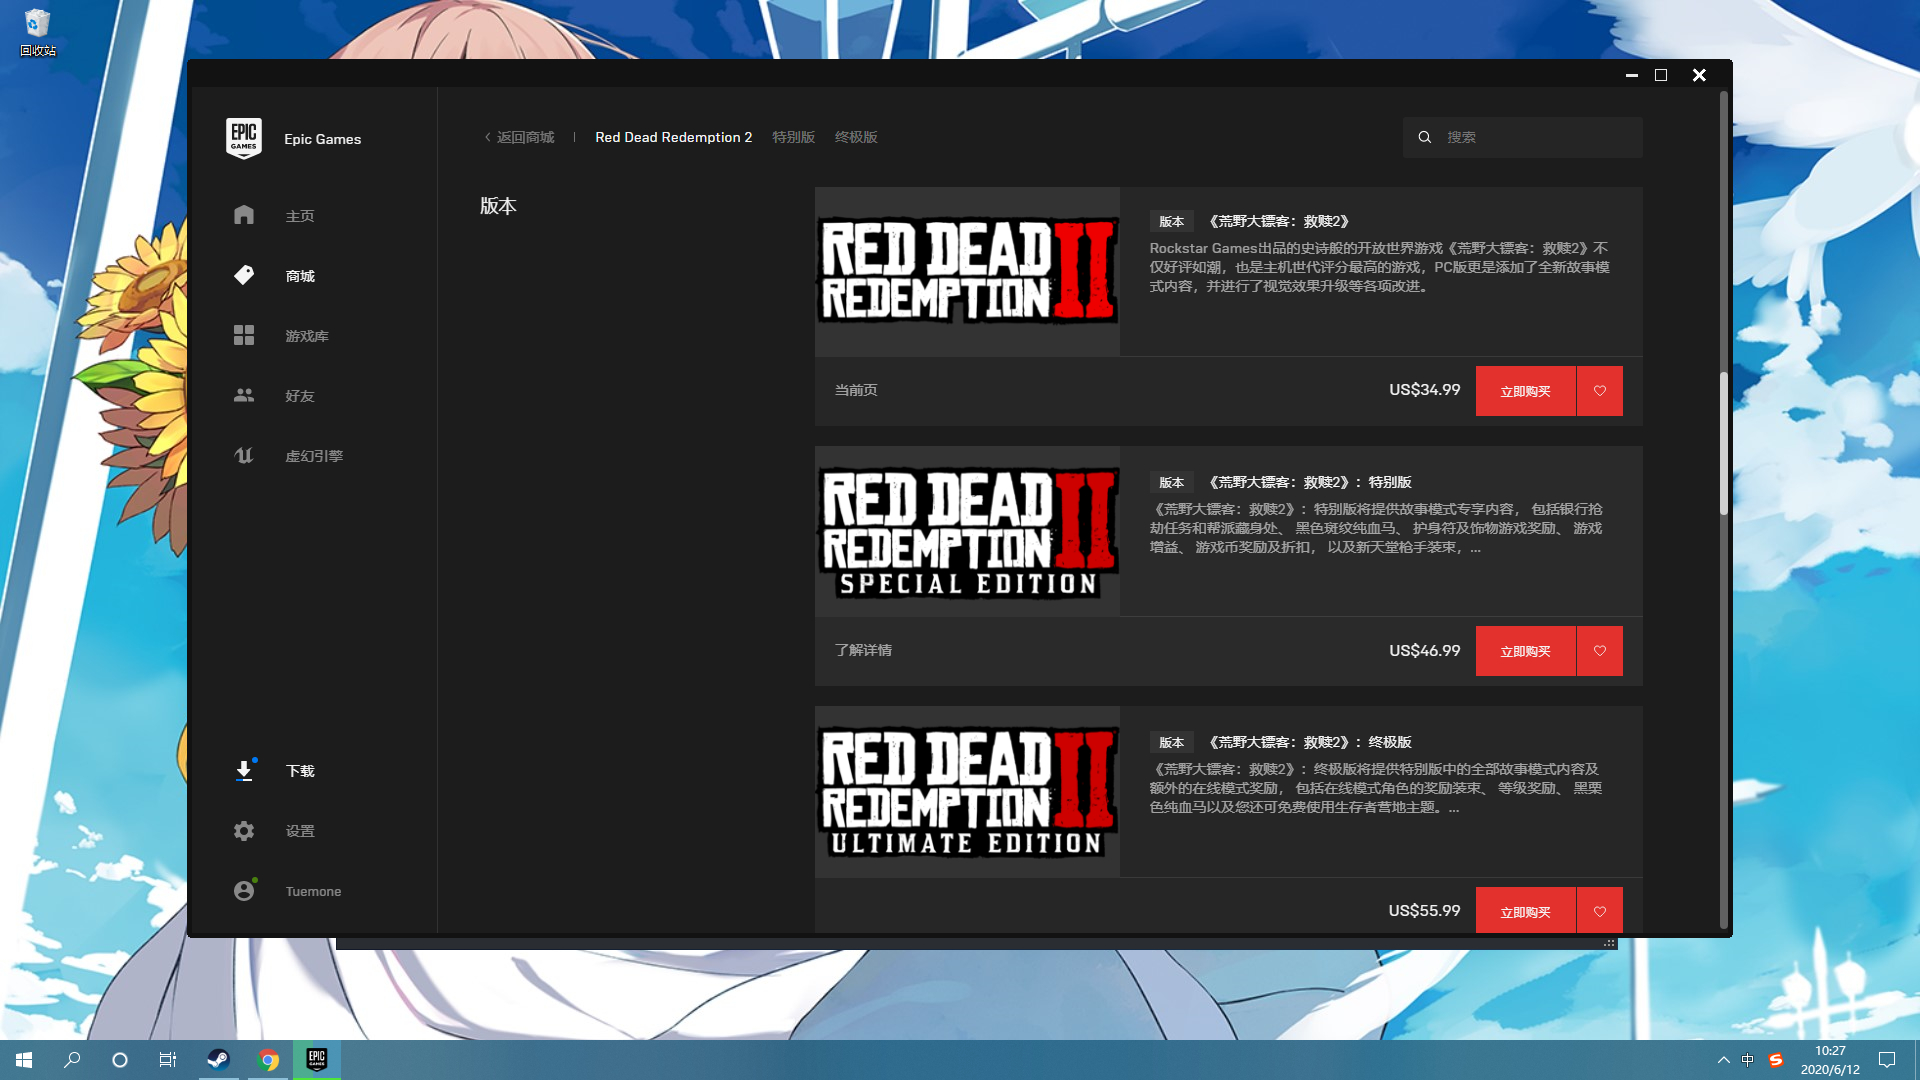
Task: Click the store page vertical scrollbar
Action: (x=1723, y=443)
